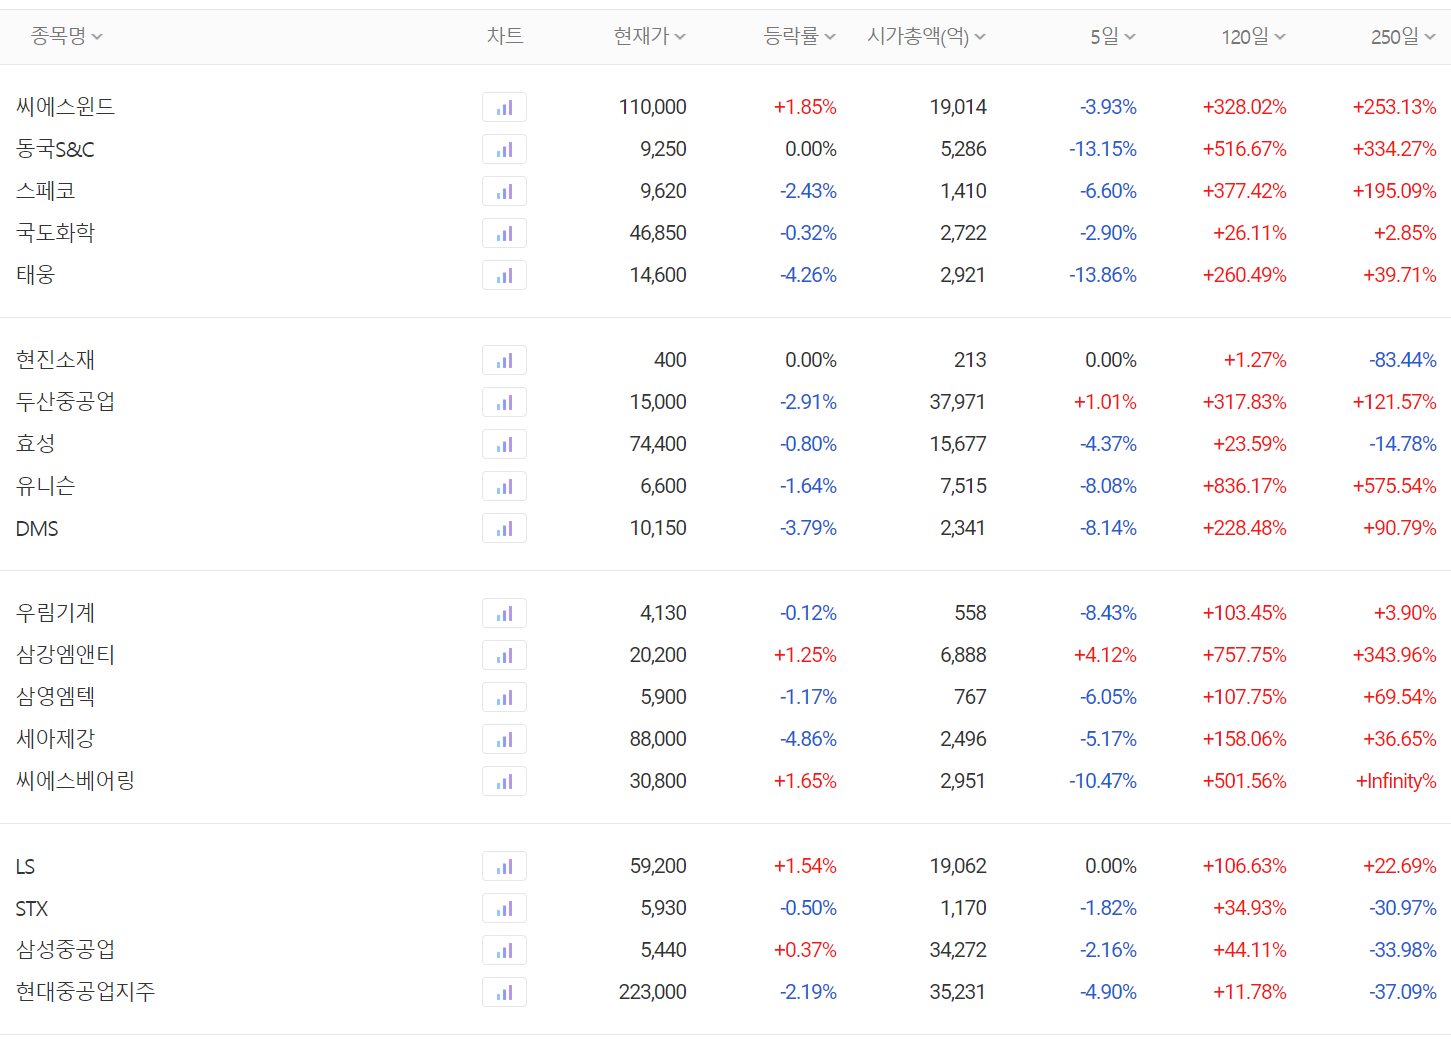The image size is (1451, 1050).
Task: Open stock 태웅
Action: coord(35,274)
